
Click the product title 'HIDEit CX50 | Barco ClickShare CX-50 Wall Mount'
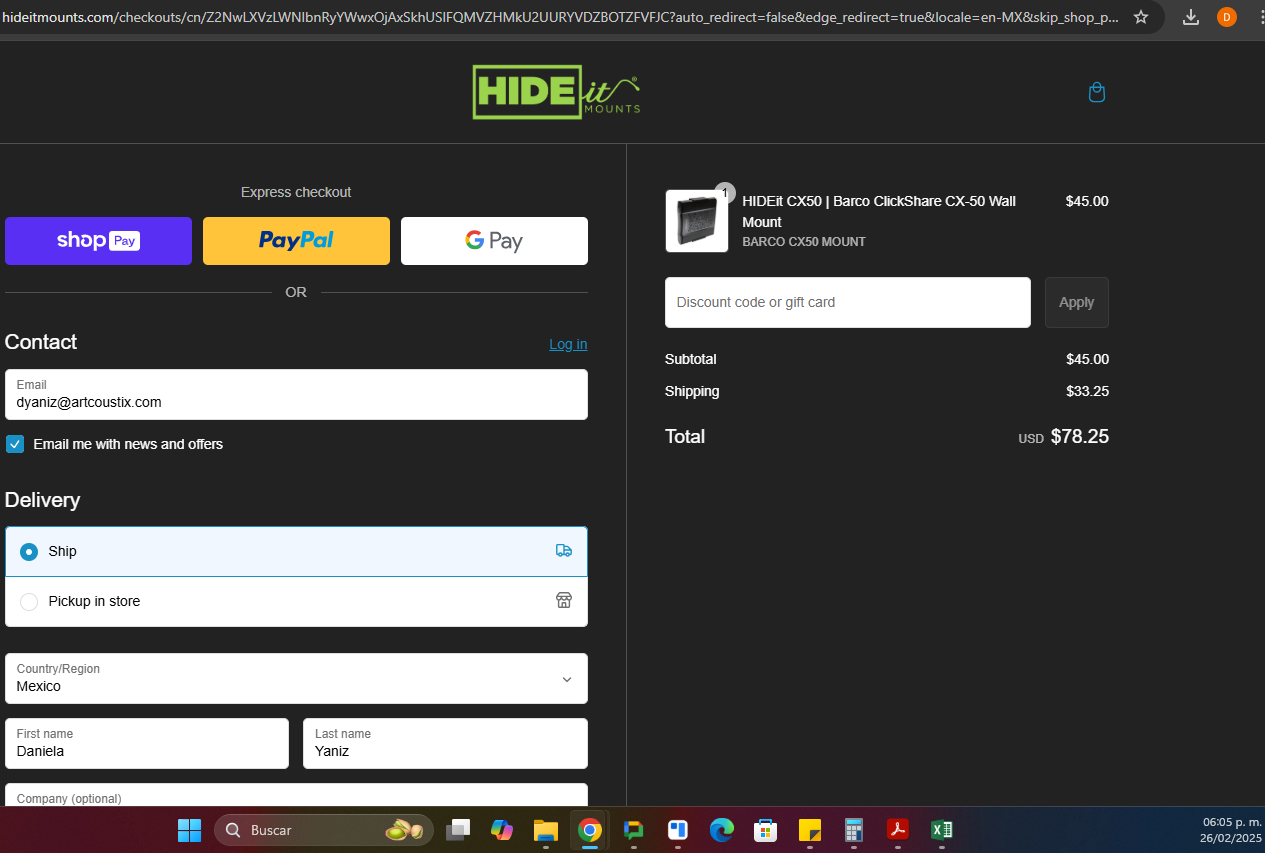[879, 211]
